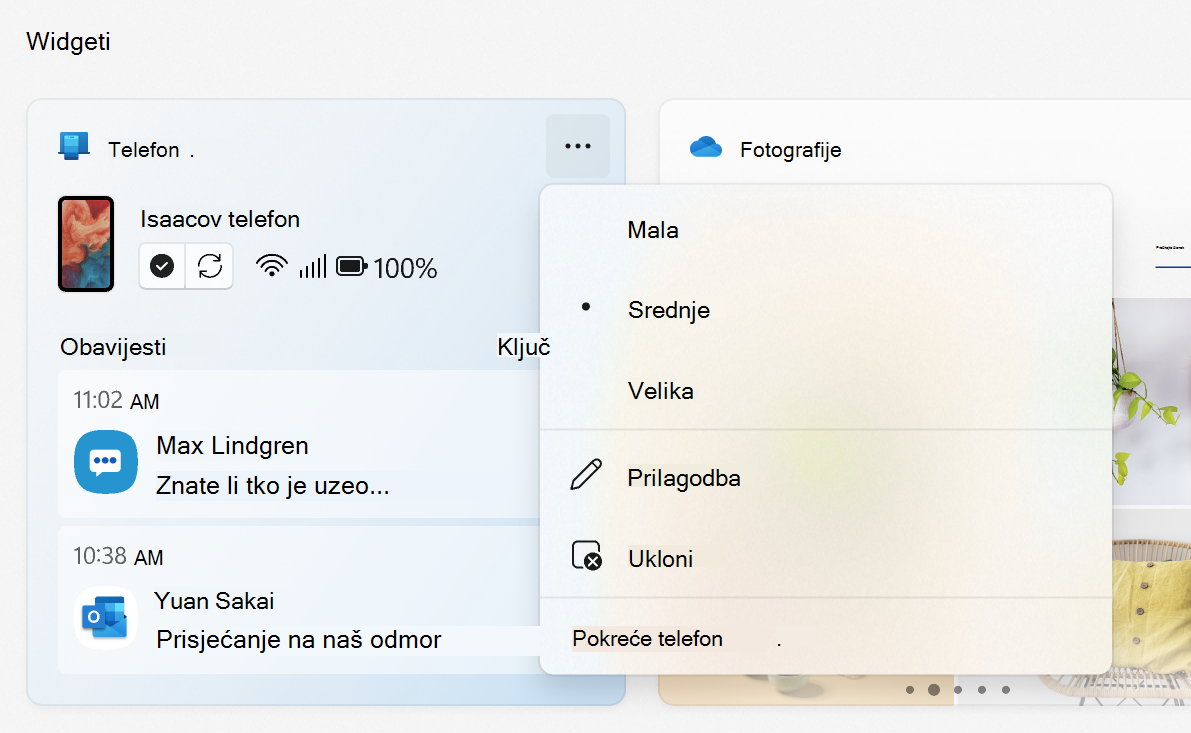This screenshot has width=1191, height=733.
Task: Select the Srednje size option
Action: tap(826, 310)
